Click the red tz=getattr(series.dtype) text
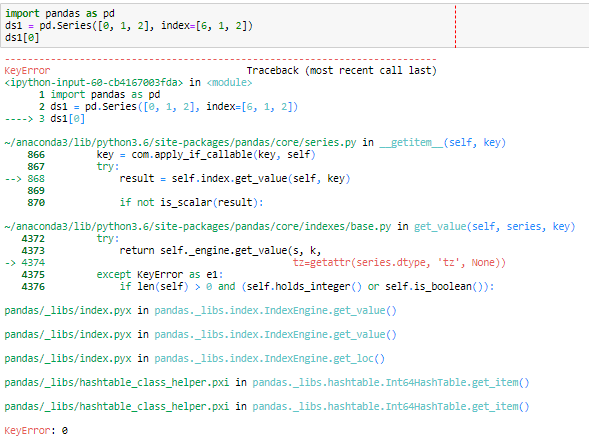 point(399,263)
